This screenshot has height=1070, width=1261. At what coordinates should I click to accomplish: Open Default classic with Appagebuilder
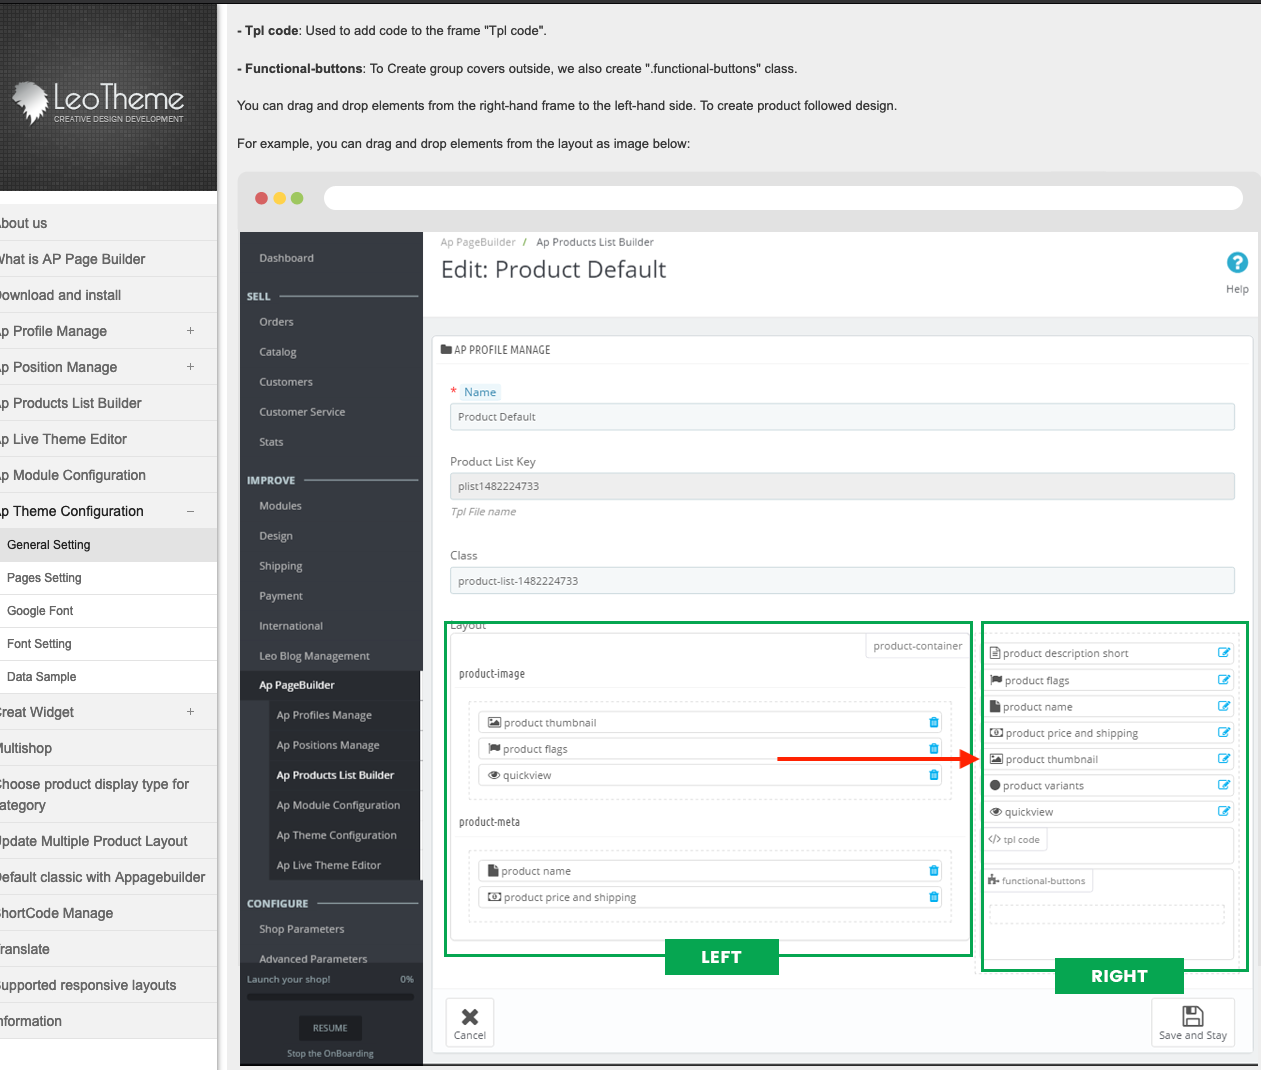(x=108, y=877)
